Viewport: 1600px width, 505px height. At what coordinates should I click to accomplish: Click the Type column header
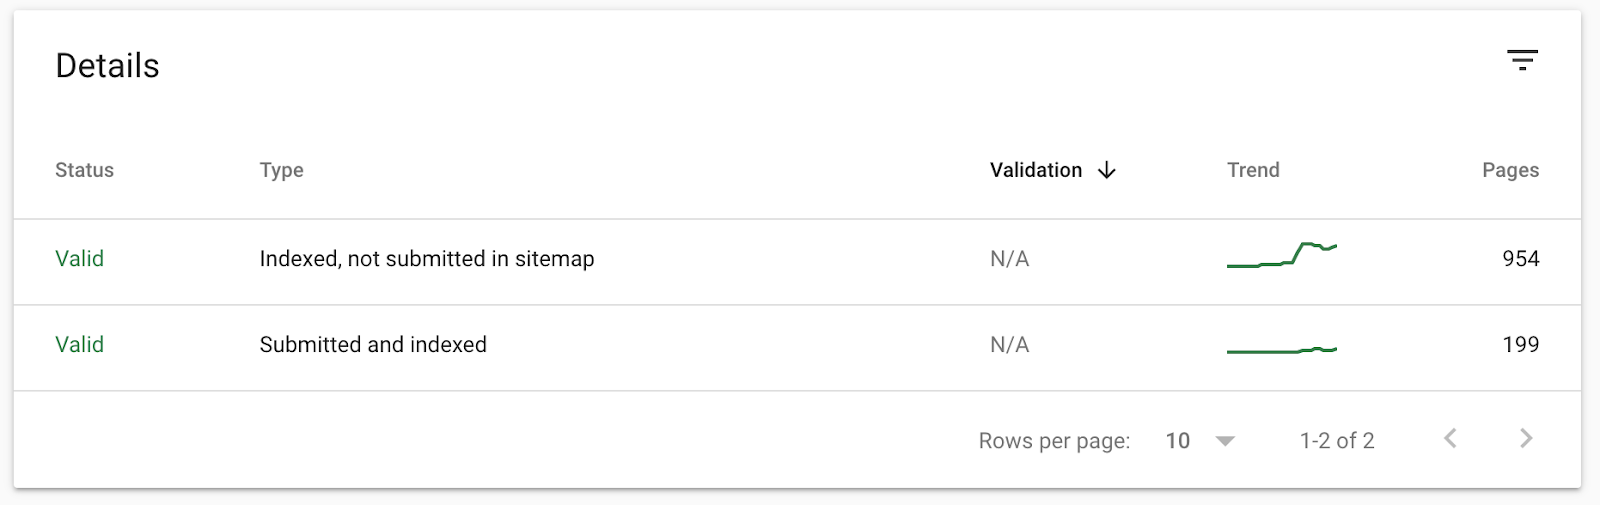[x=281, y=171]
